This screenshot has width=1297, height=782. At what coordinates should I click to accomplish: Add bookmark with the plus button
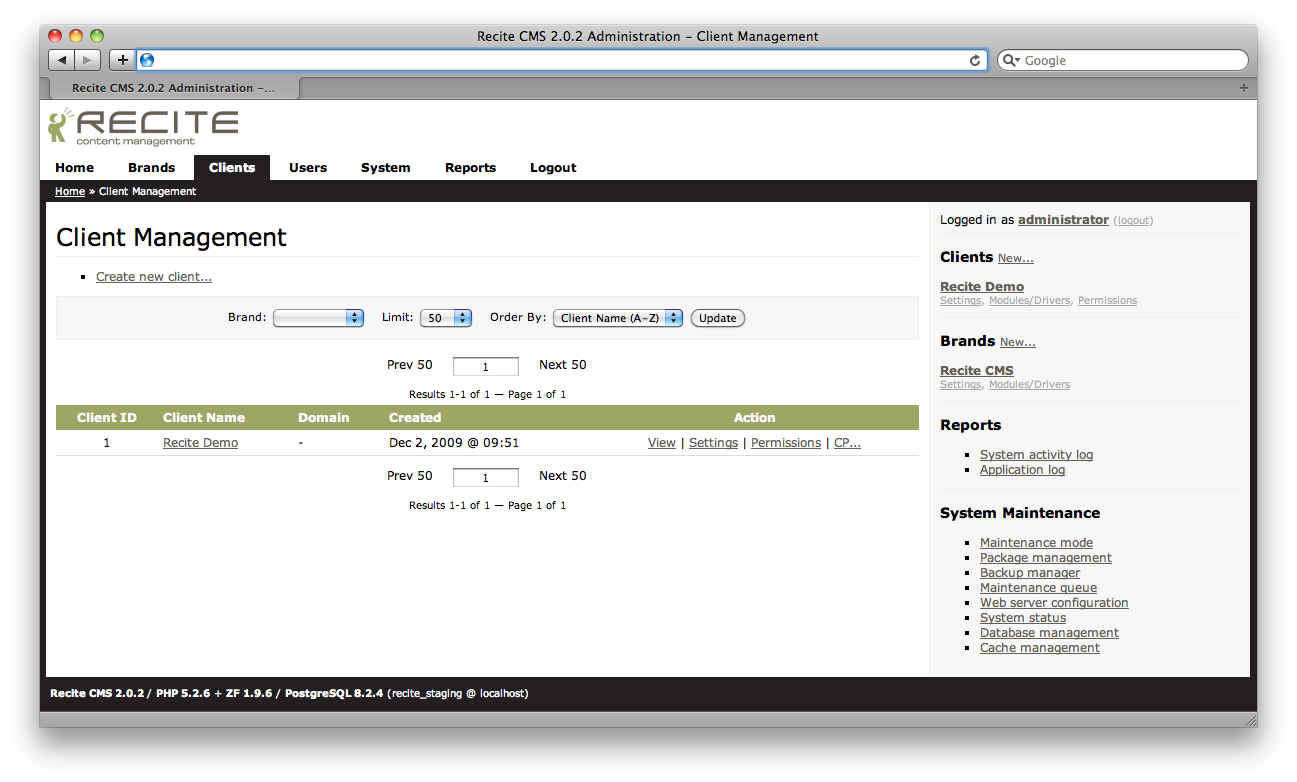[122, 60]
